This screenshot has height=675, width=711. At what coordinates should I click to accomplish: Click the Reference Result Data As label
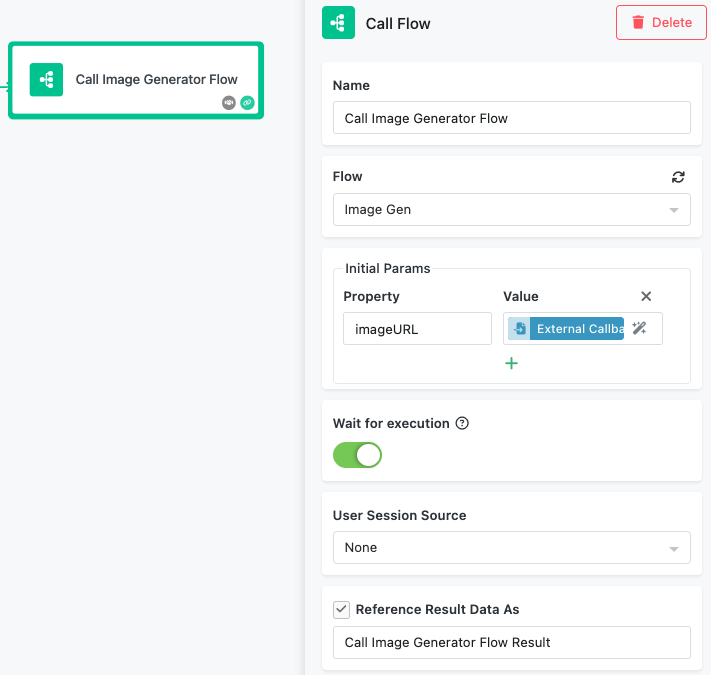click(x=437, y=609)
